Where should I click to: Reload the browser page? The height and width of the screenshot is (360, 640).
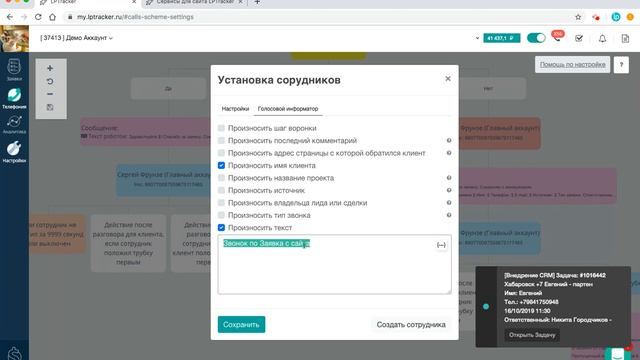click(x=38, y=17)
